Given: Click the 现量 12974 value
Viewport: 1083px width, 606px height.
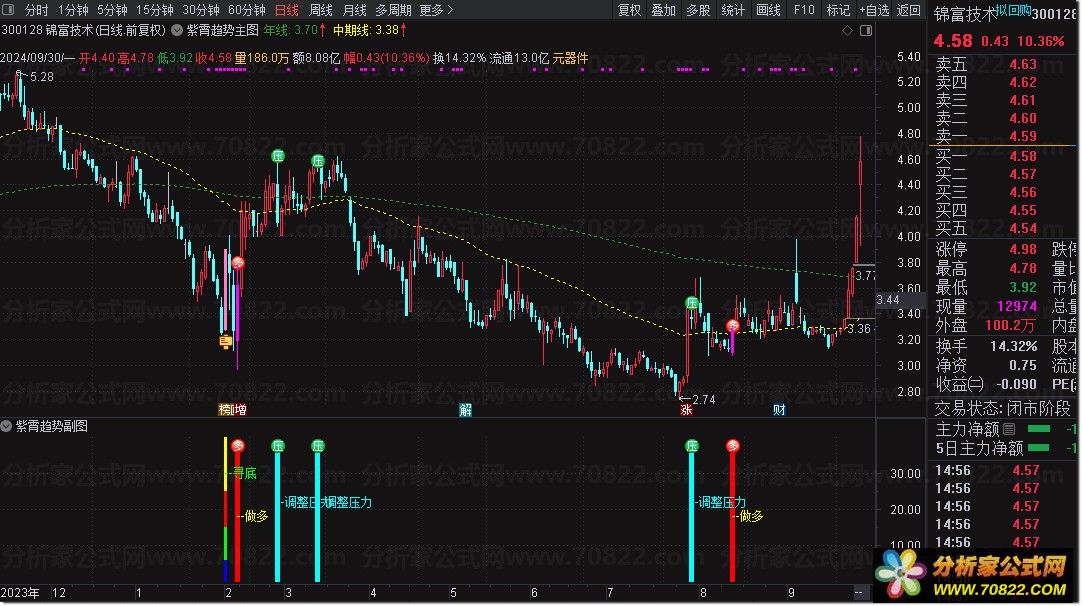Looking at the screenshot, I should (1017, 306).
